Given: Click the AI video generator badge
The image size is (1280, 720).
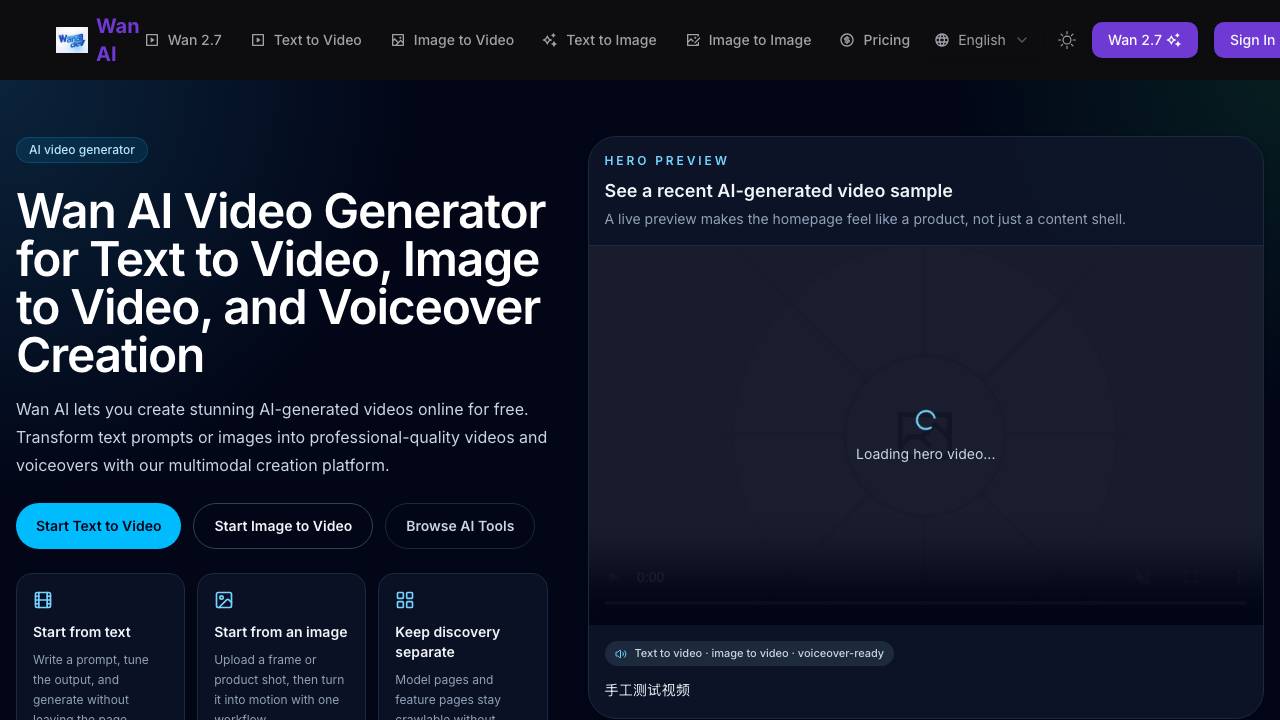Looking at the screenshot, I should click(82, 150).
